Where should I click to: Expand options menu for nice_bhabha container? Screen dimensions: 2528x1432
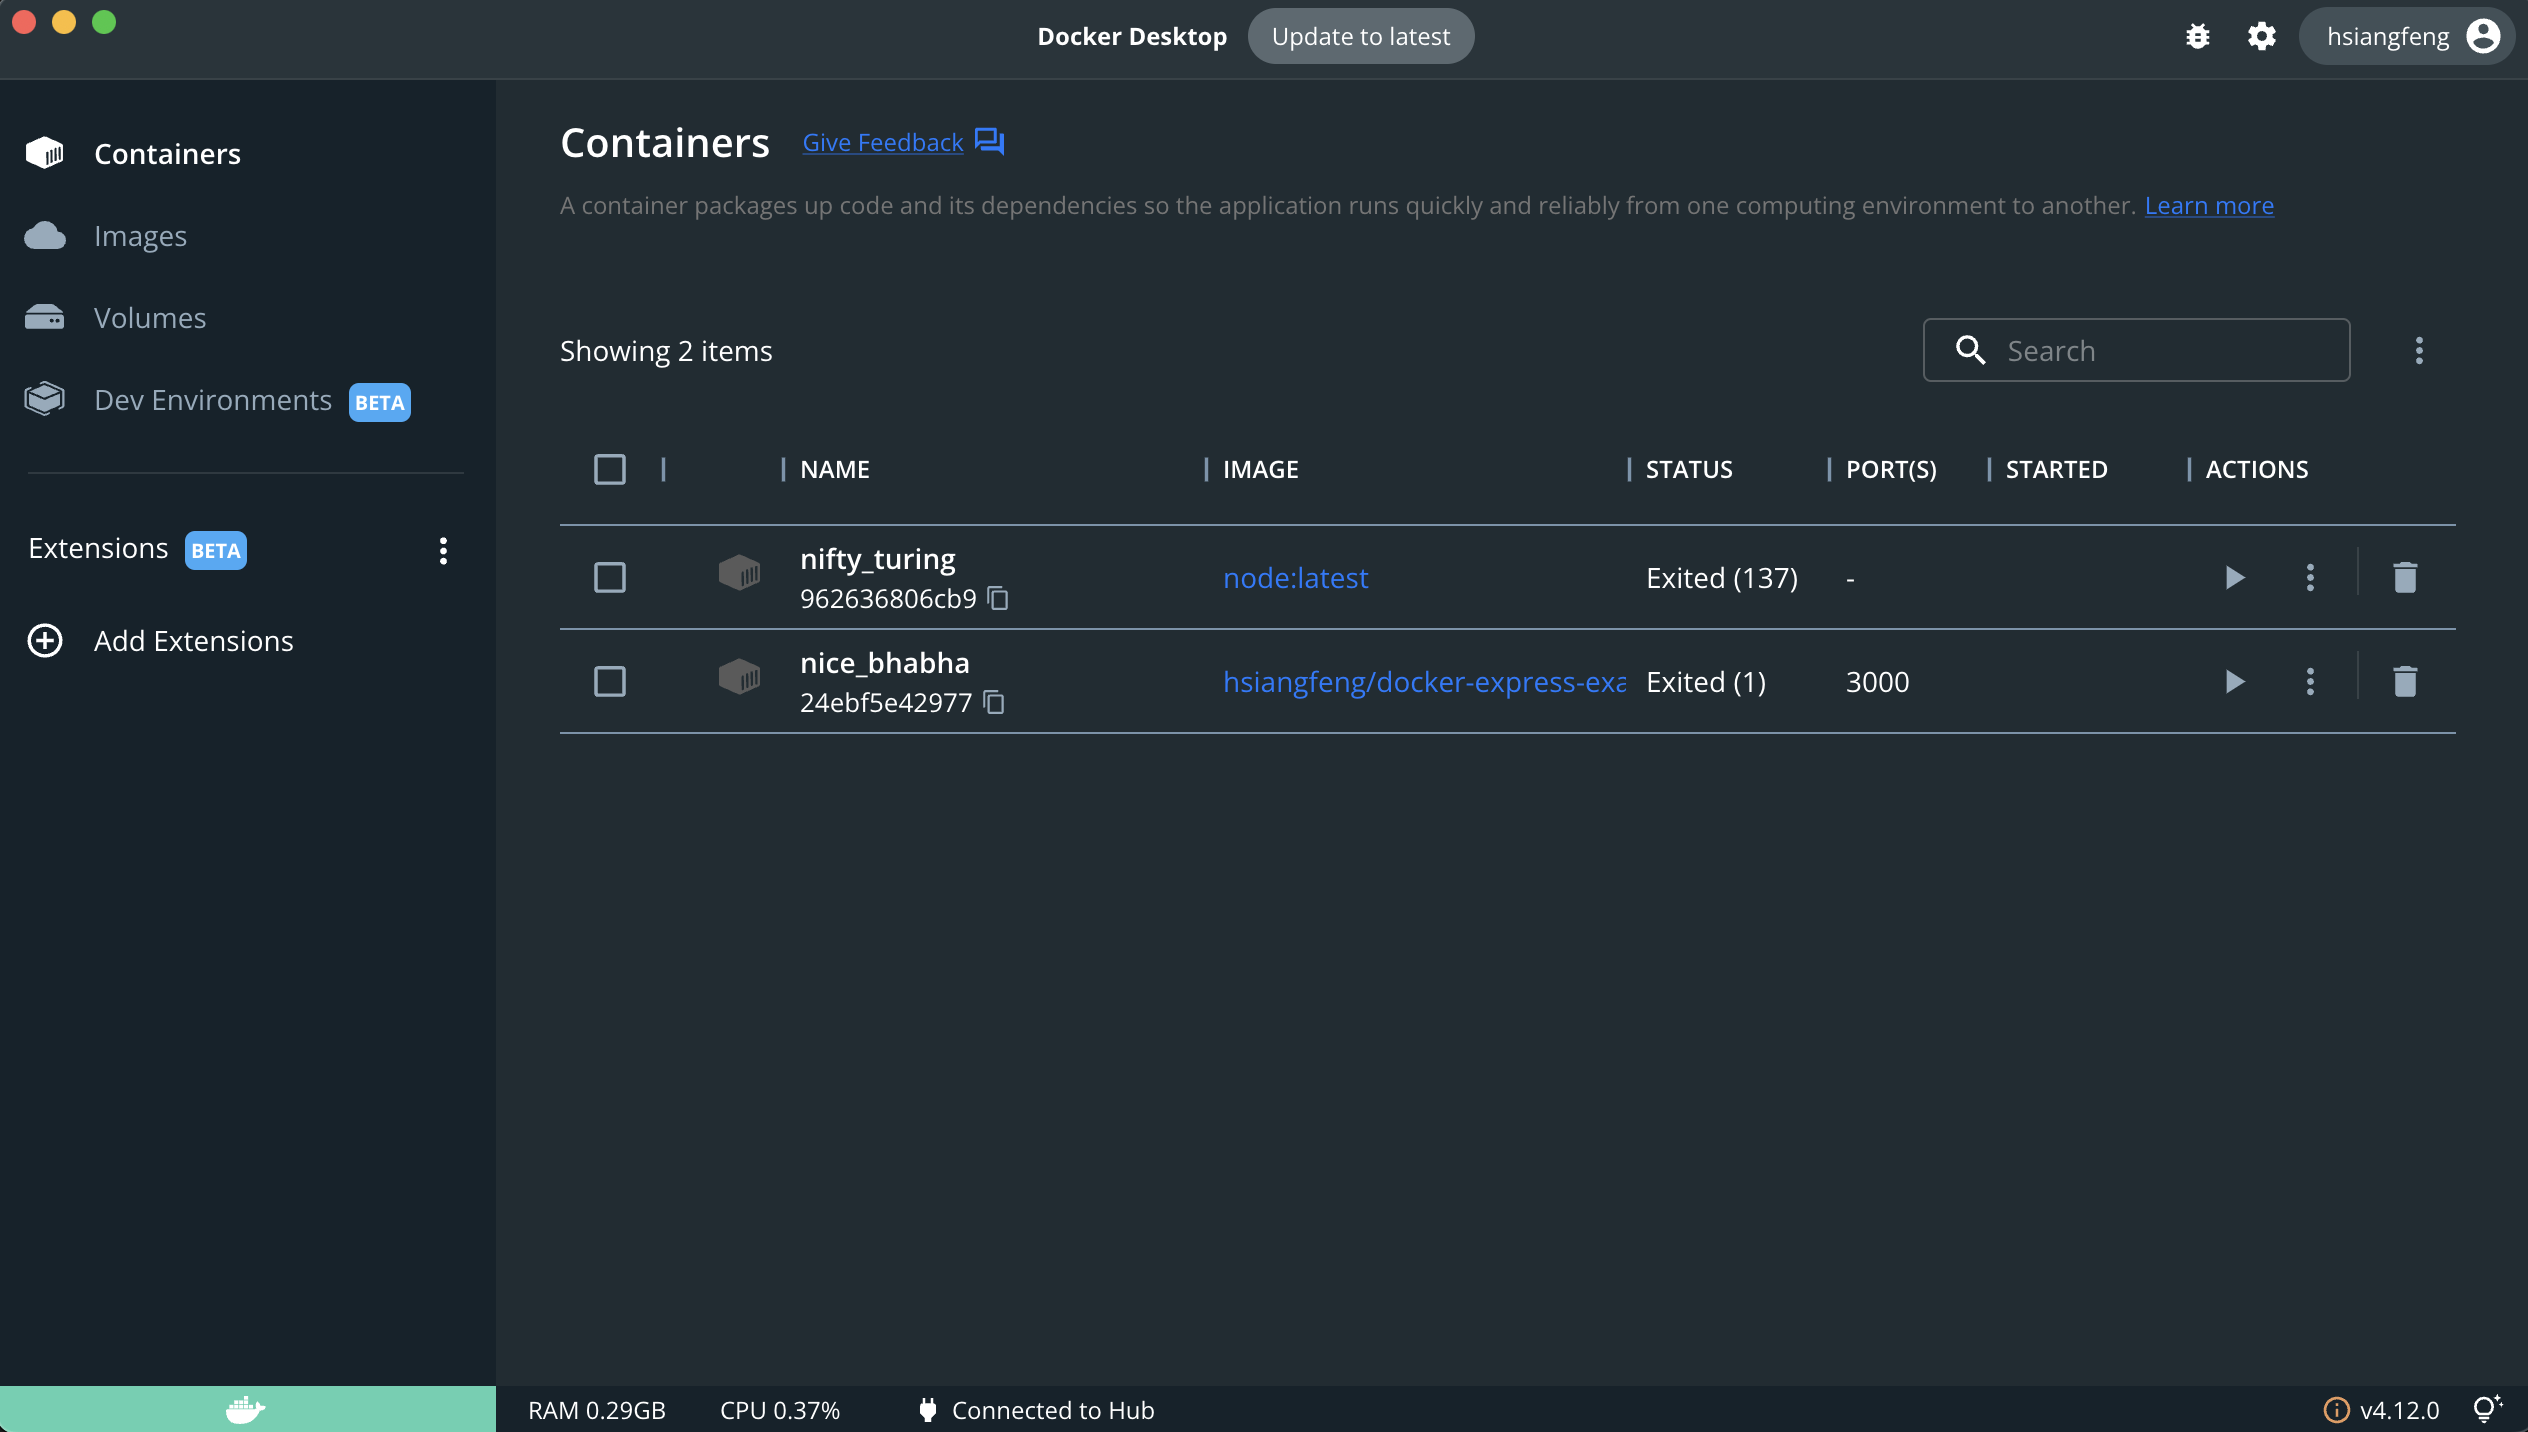tap(2309, 680)
